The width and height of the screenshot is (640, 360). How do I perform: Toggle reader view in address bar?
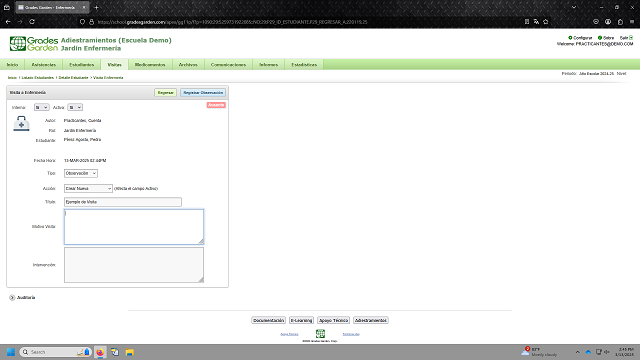point(527,22)
